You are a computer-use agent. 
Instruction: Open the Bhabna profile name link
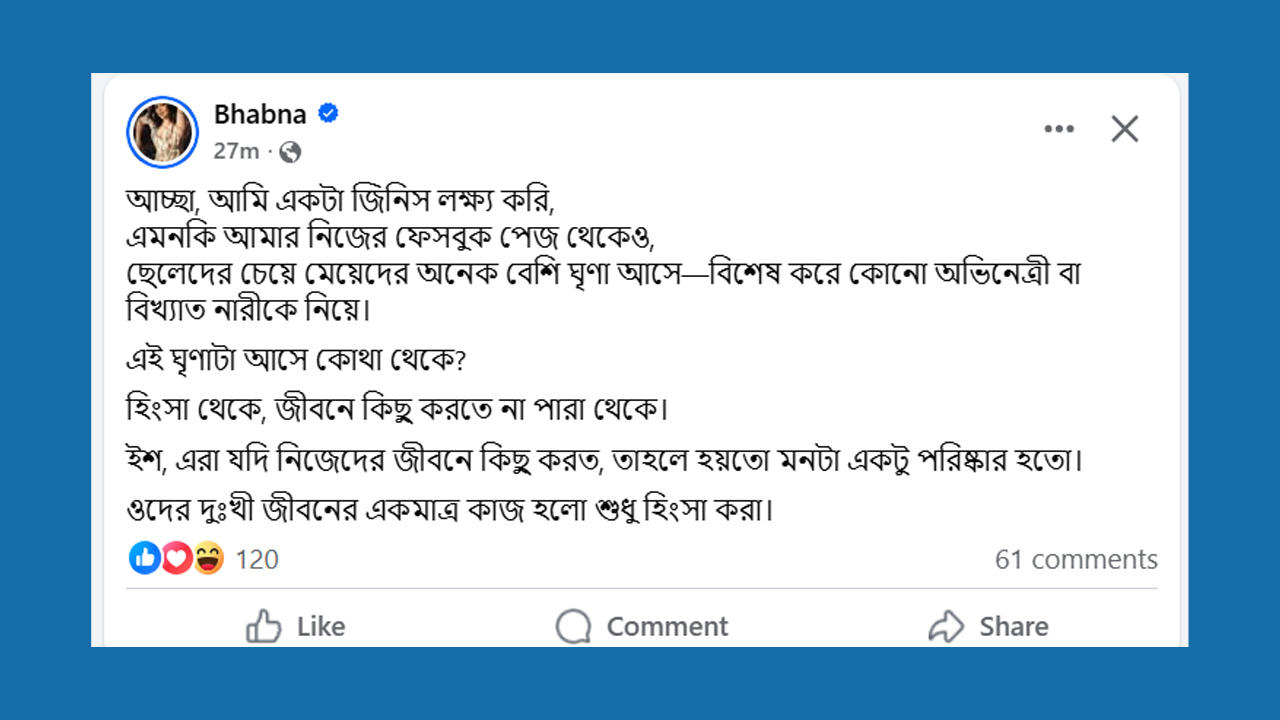click(x=260, y=114)
